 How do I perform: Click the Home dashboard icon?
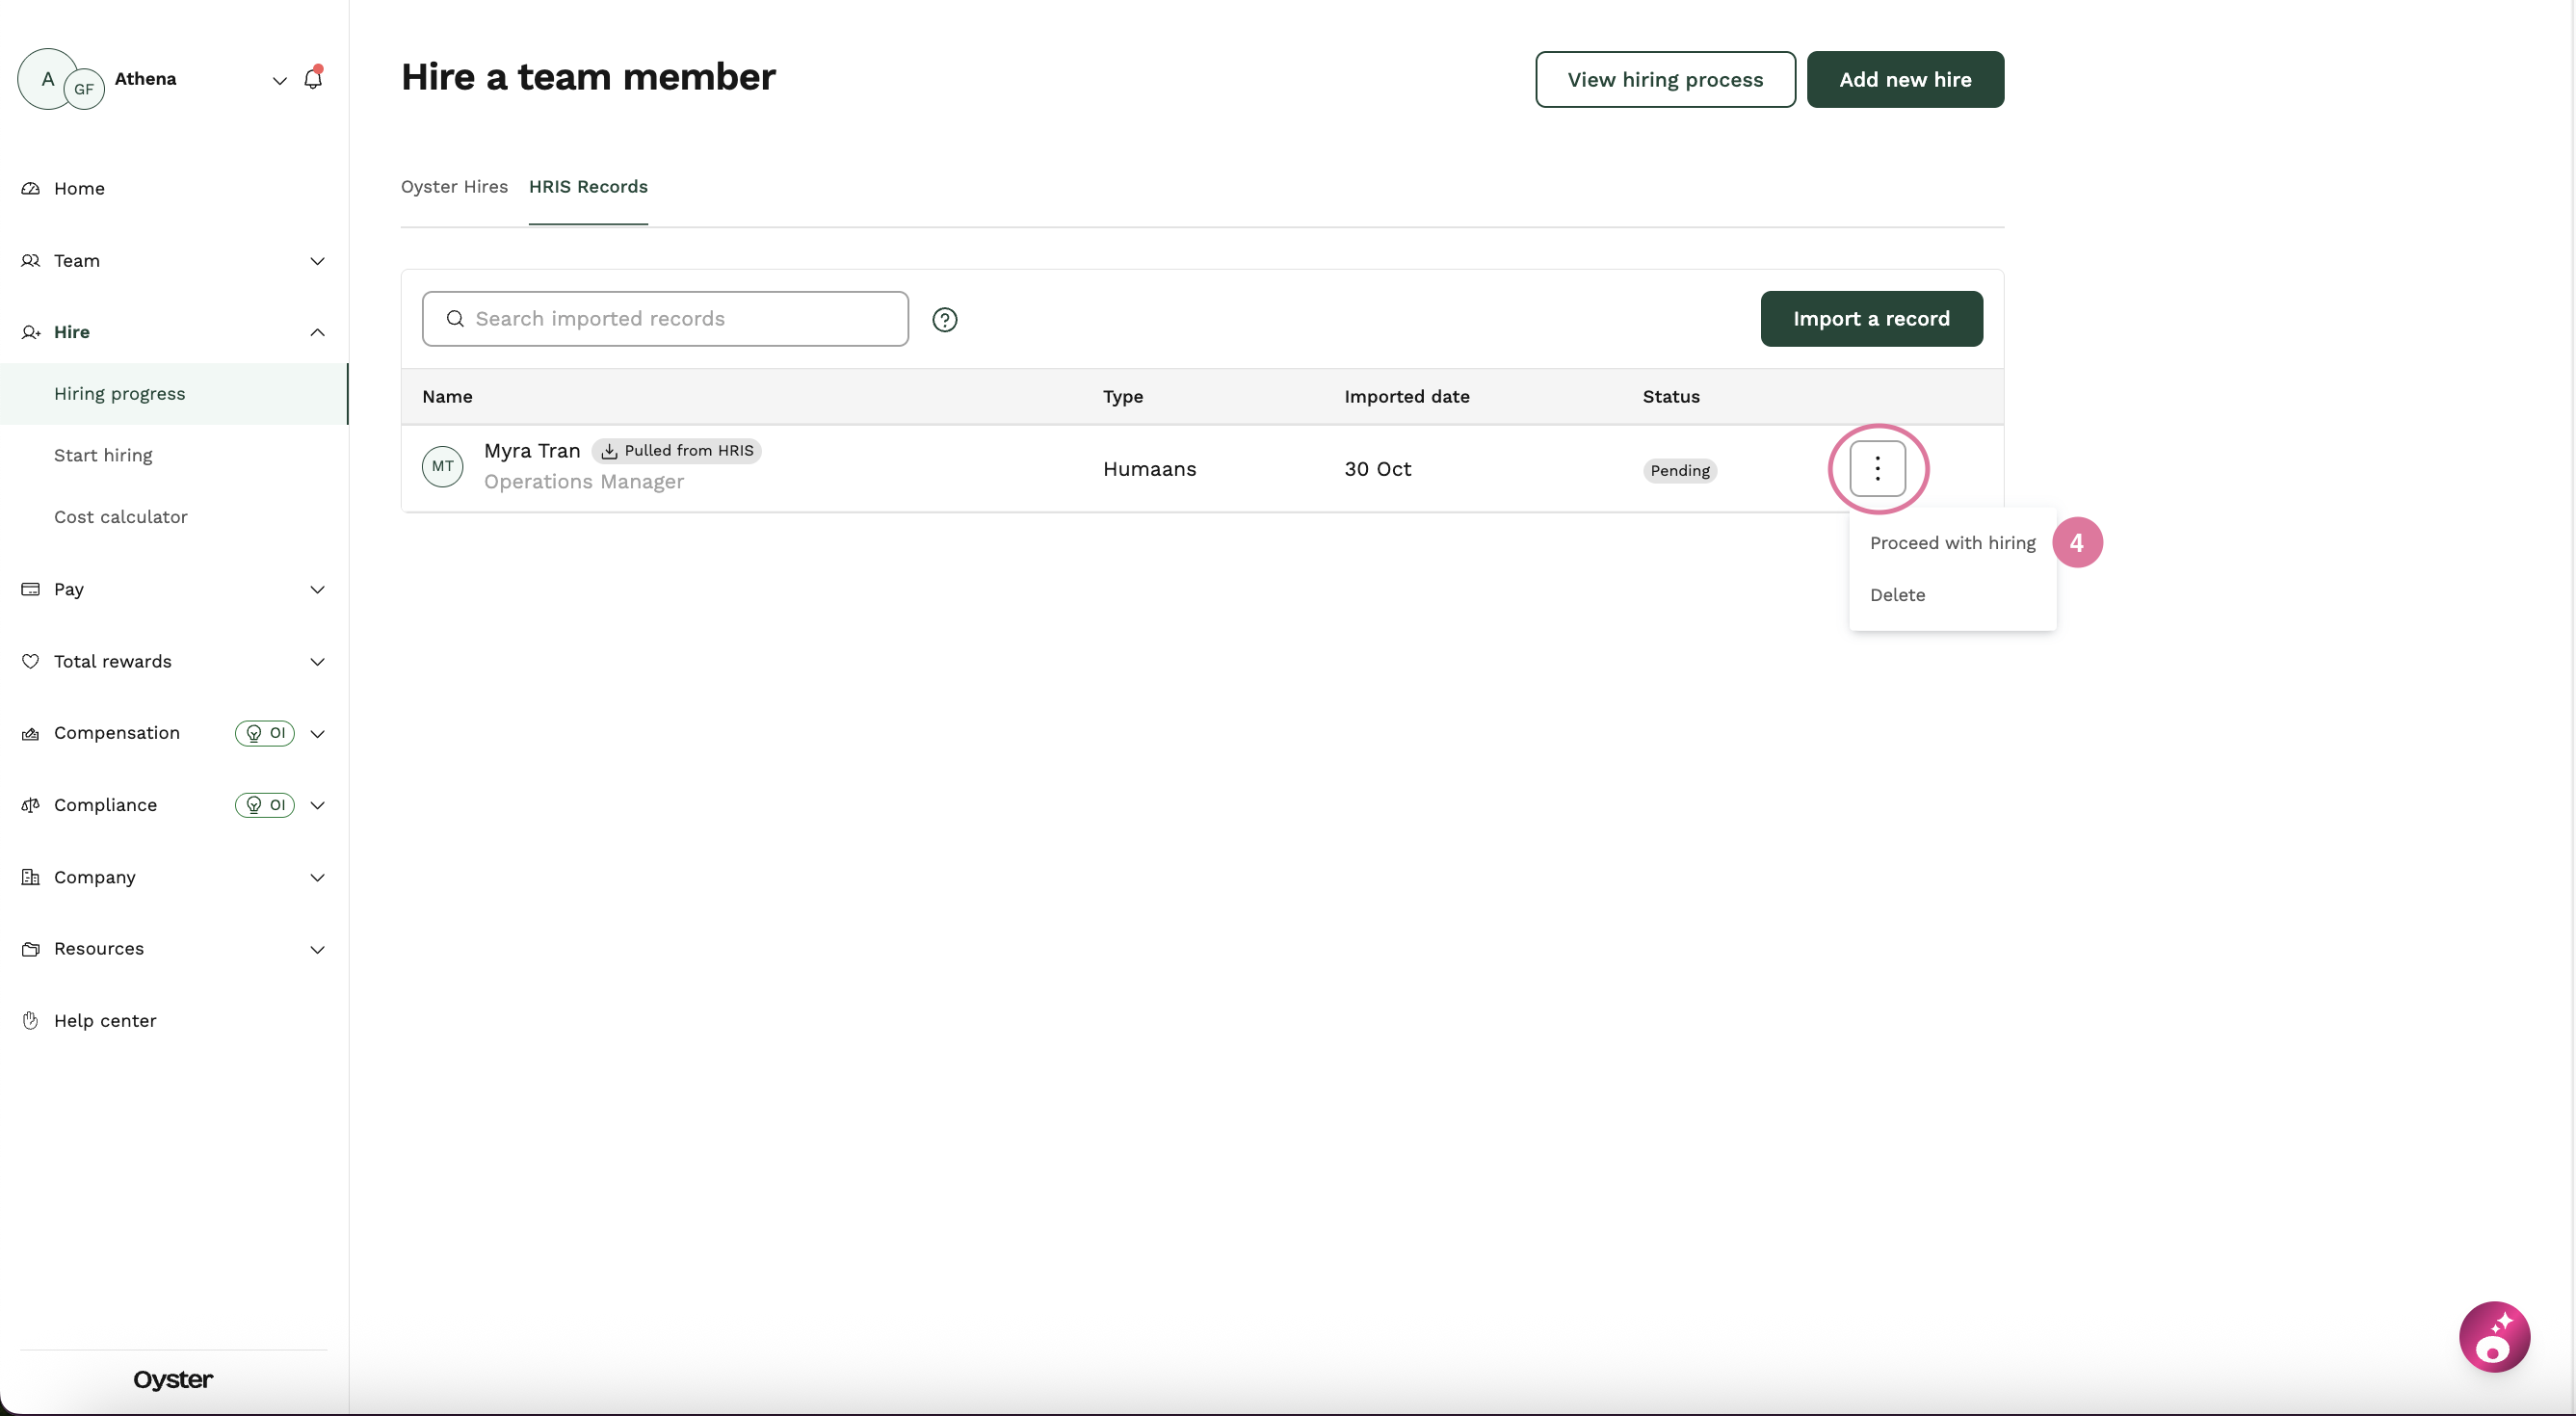click(31, 188)
